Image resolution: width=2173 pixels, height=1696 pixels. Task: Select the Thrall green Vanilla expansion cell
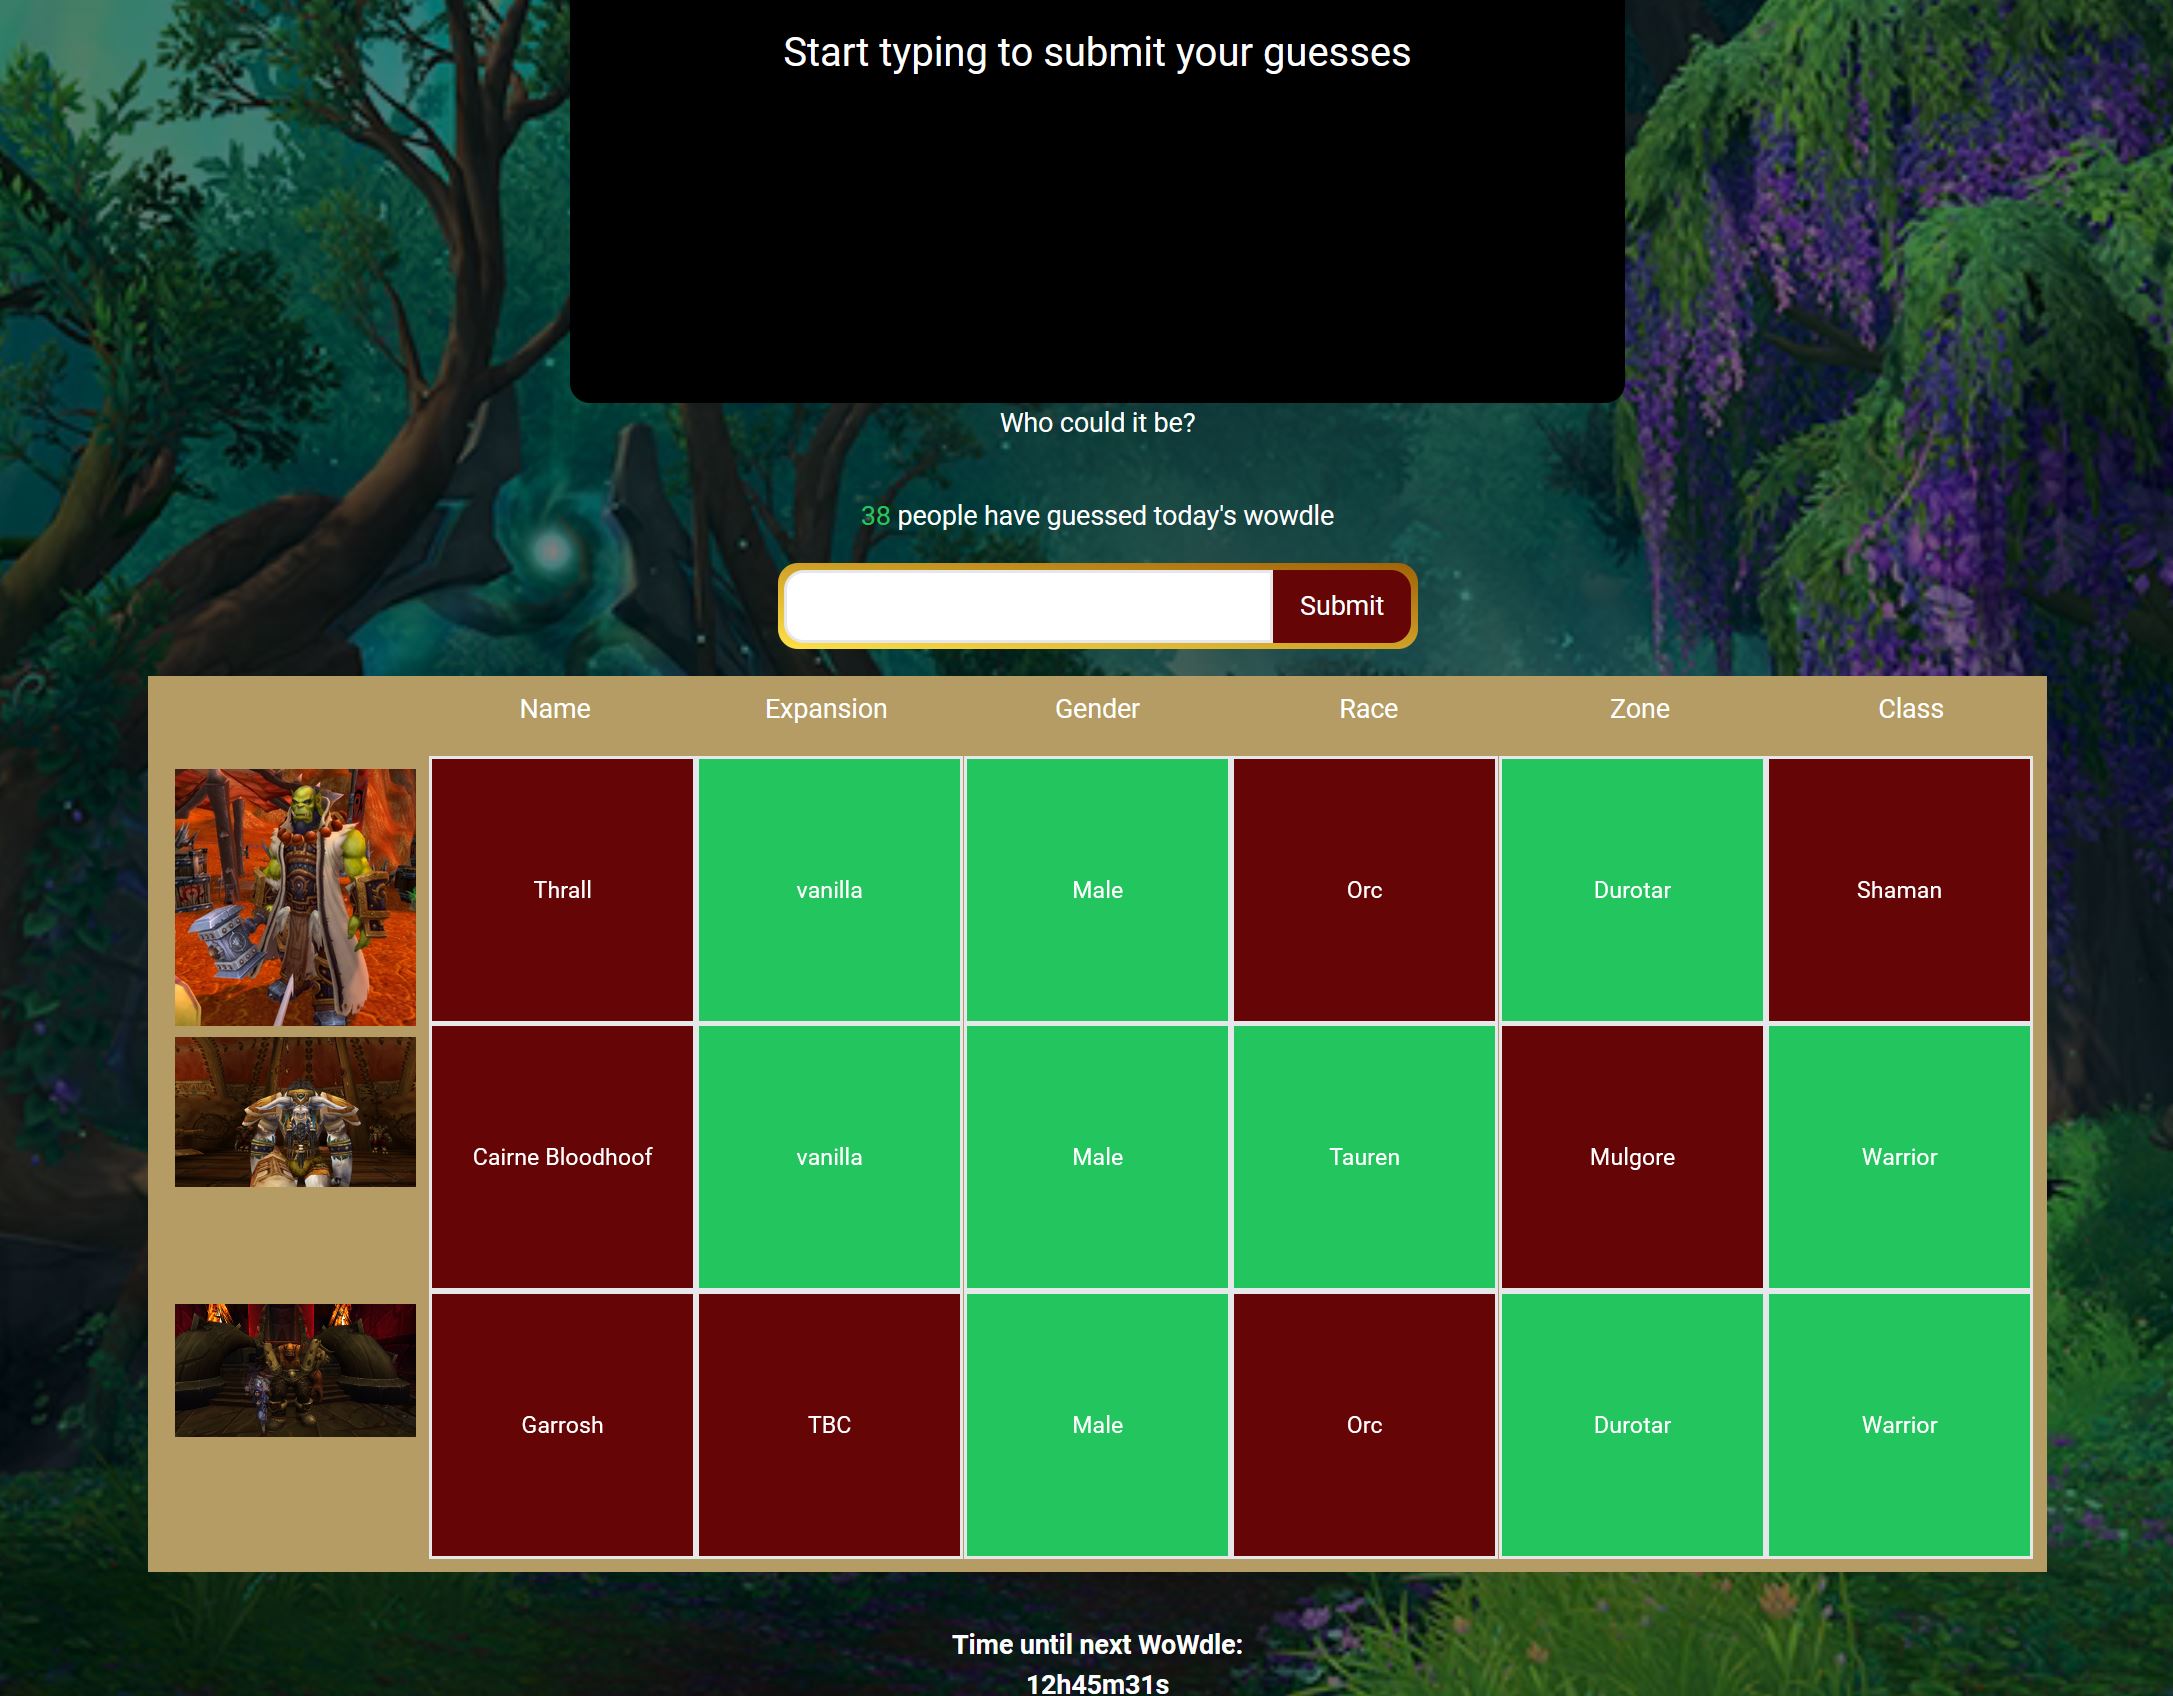(x=829, y=890)
